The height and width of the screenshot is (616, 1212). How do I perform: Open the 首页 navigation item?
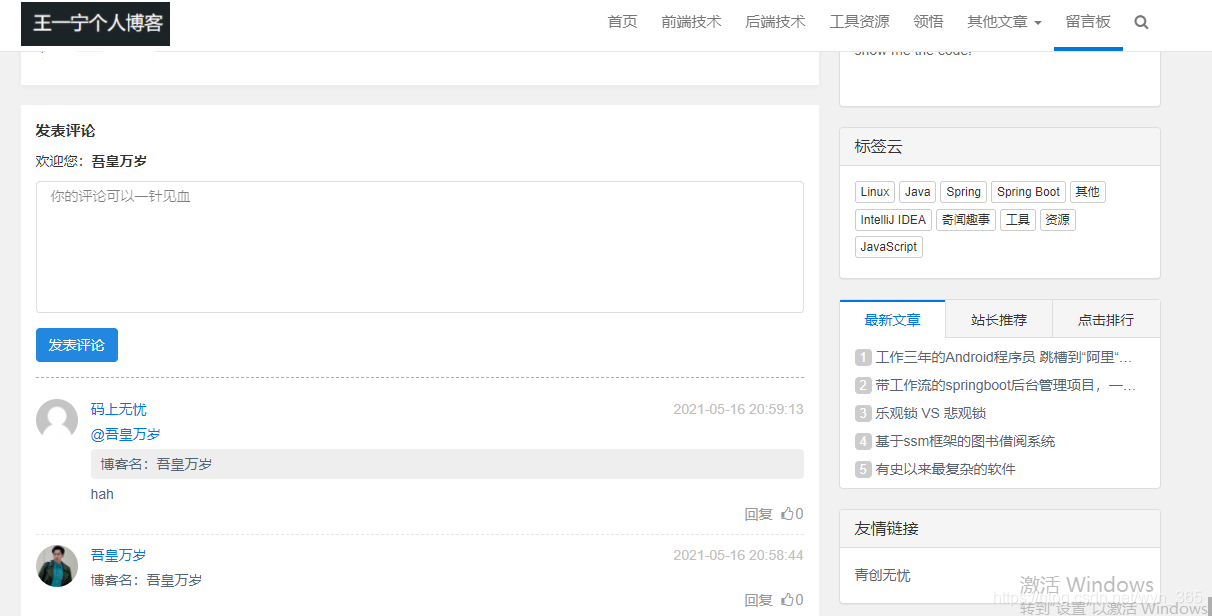(x=621, y=21)
